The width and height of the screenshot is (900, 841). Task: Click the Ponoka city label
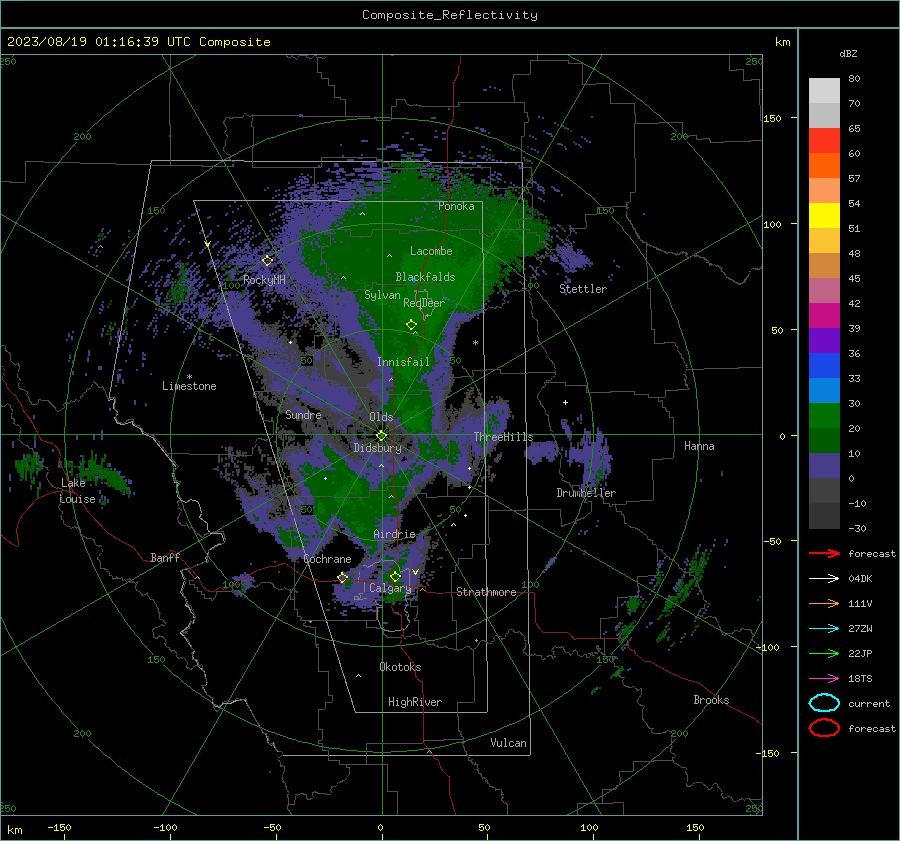point(456,206)
